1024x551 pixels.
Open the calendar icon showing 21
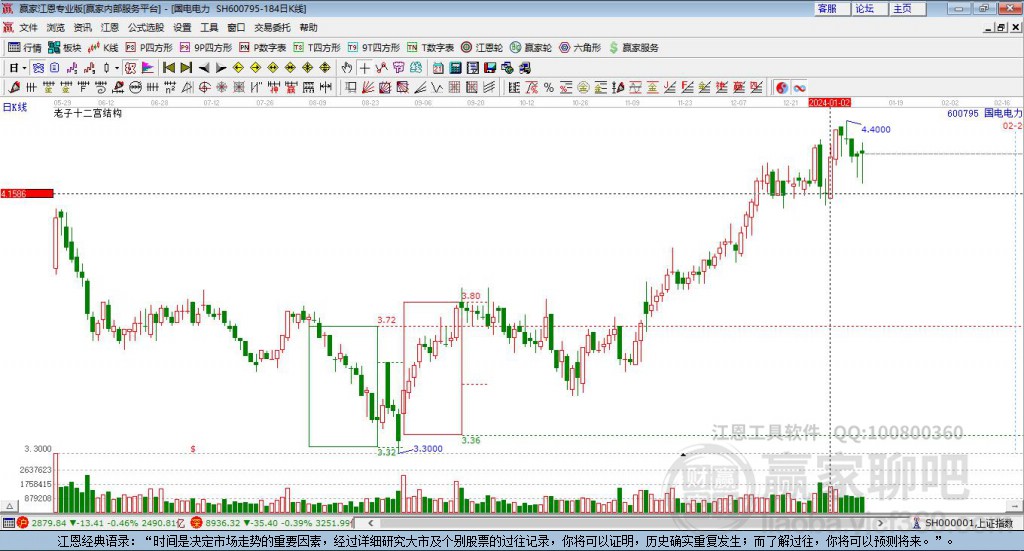[438, 68]
